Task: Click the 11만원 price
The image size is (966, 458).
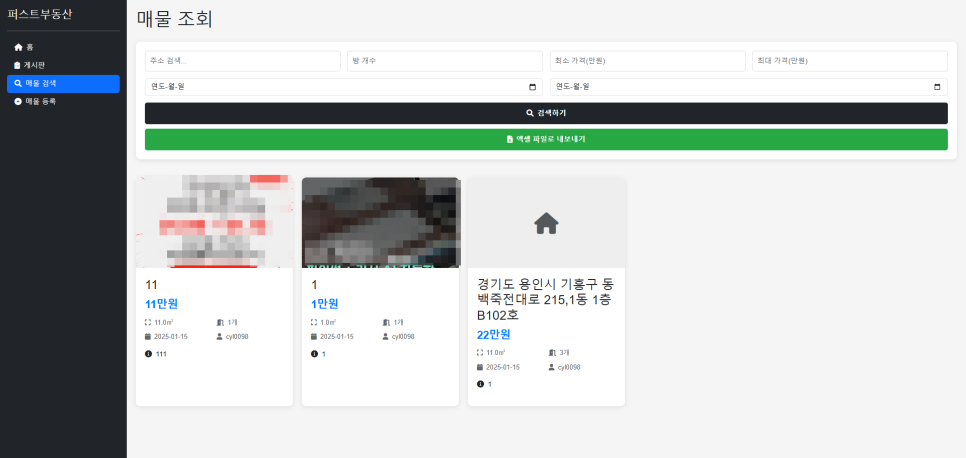Action: [x=161, y=304]
